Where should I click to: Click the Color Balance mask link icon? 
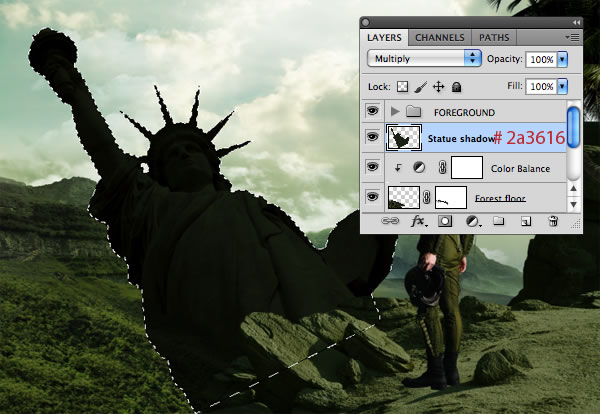pos(442,167)
